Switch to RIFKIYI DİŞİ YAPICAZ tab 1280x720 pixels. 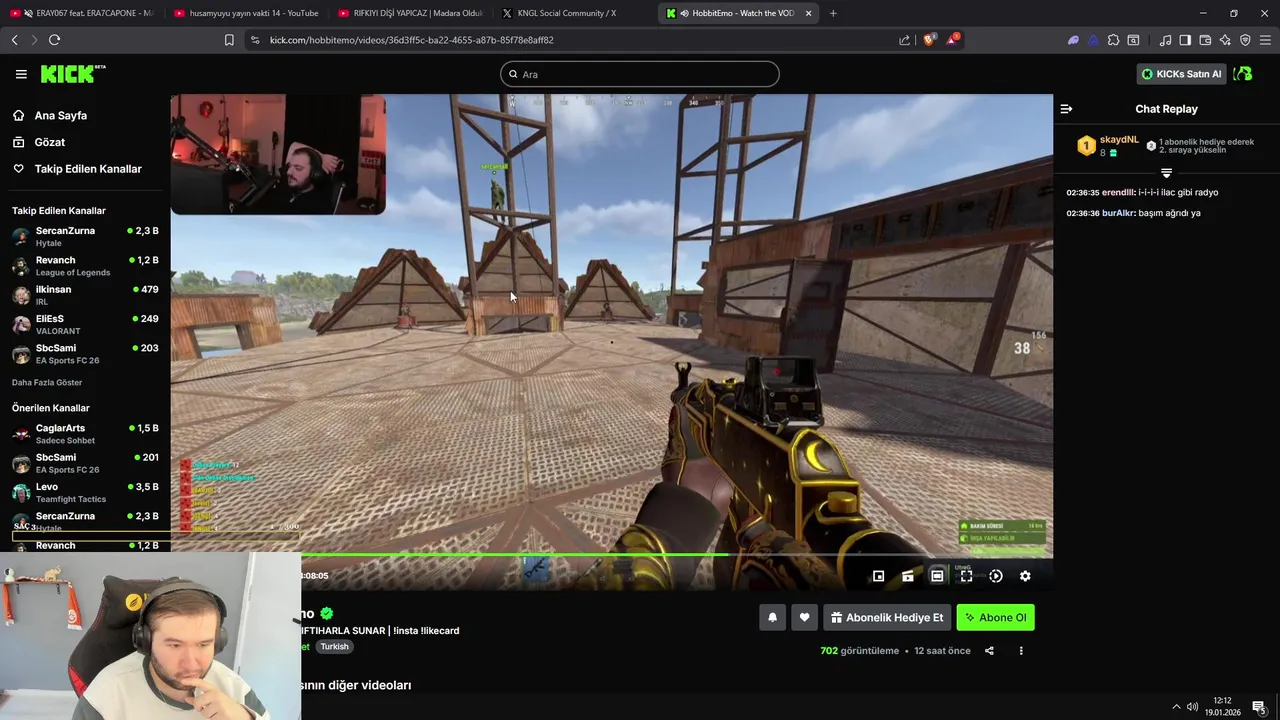point(410,13)
